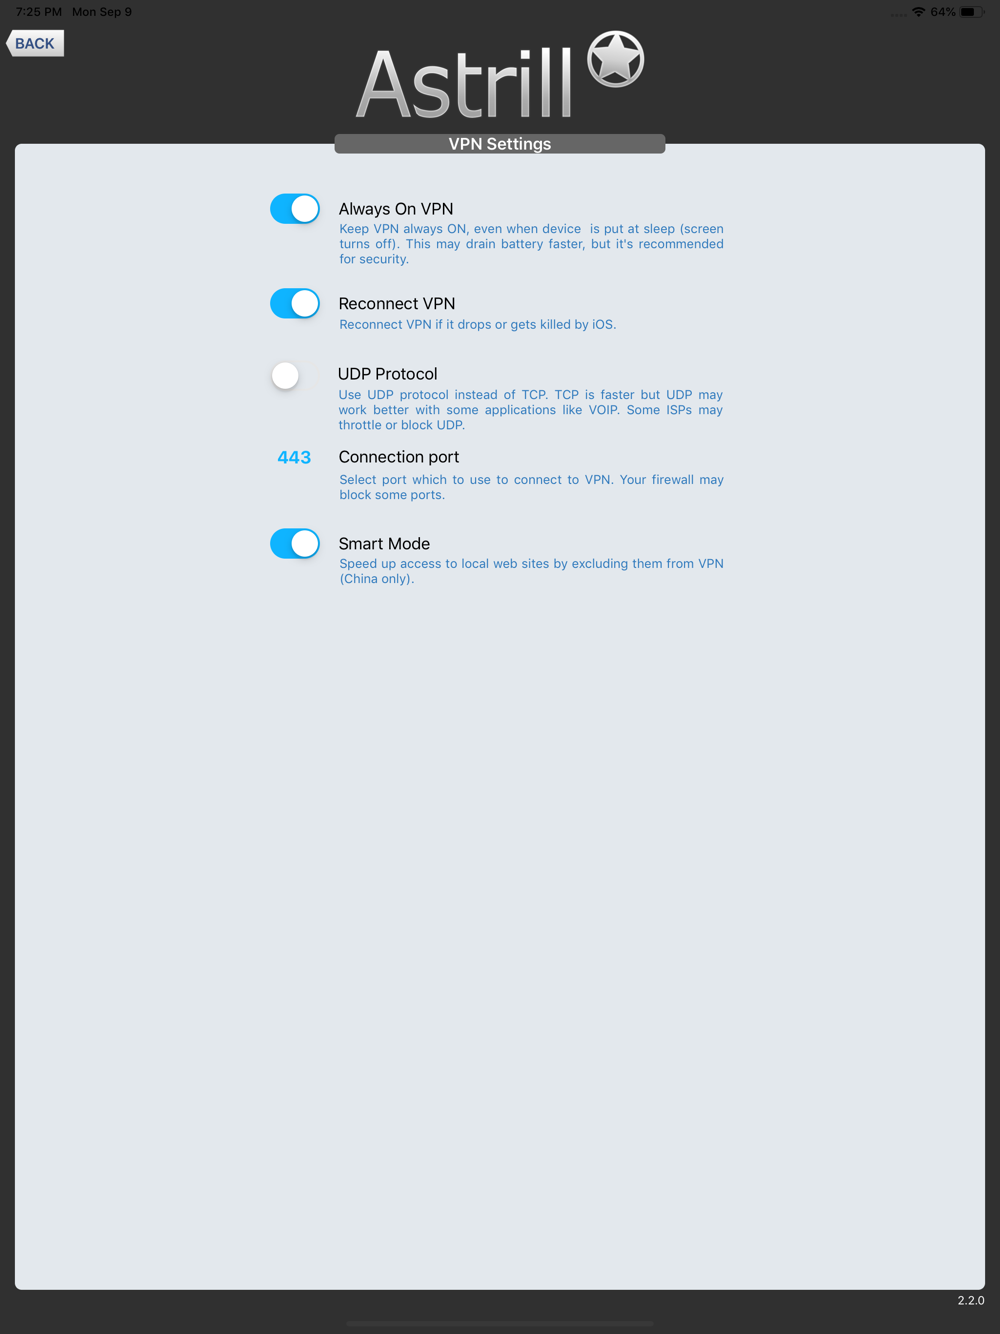Tap the Astrill star logo icon

(615, 58)
